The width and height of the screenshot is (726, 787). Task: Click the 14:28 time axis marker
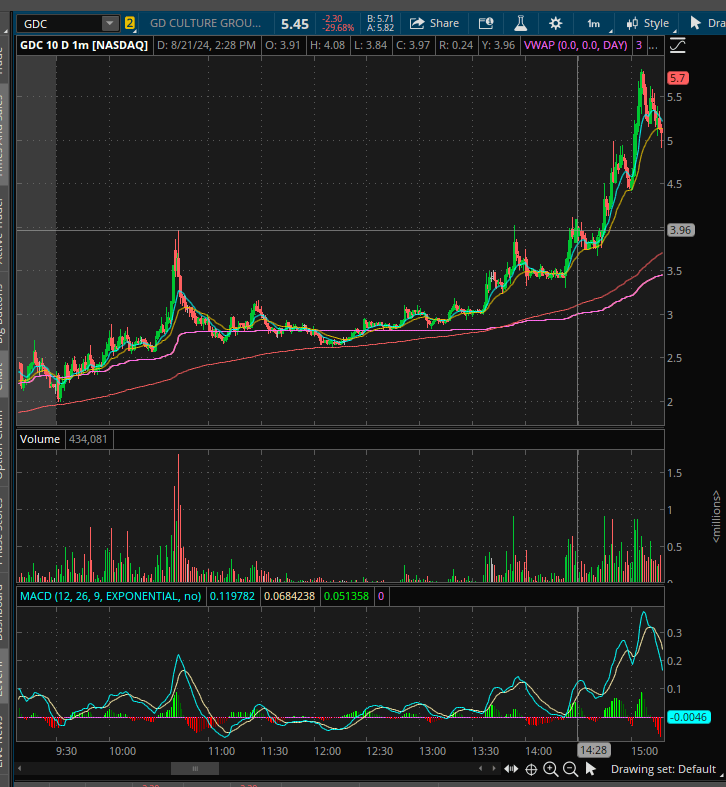(x=593, y=750)
